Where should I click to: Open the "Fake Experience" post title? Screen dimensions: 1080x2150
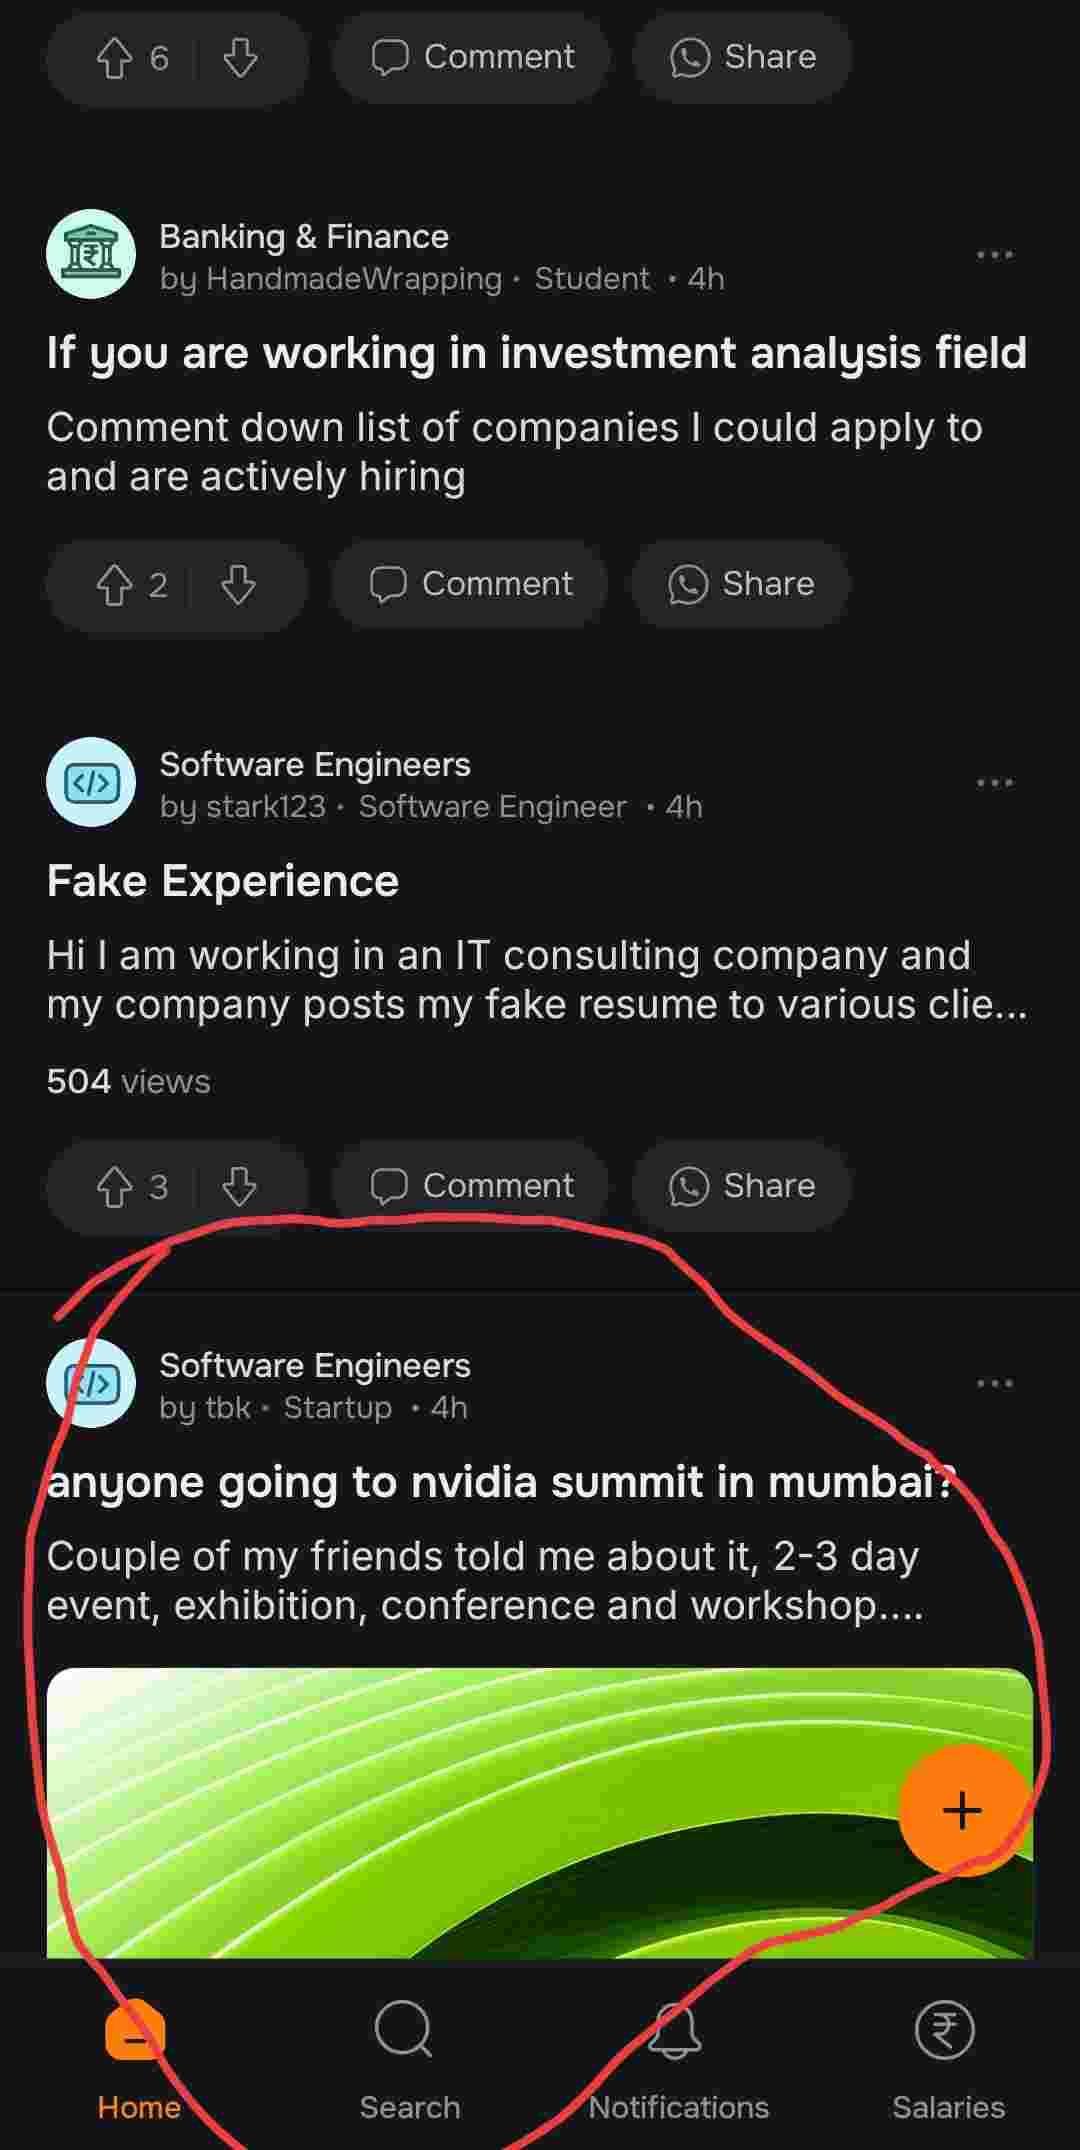[223, 881]
